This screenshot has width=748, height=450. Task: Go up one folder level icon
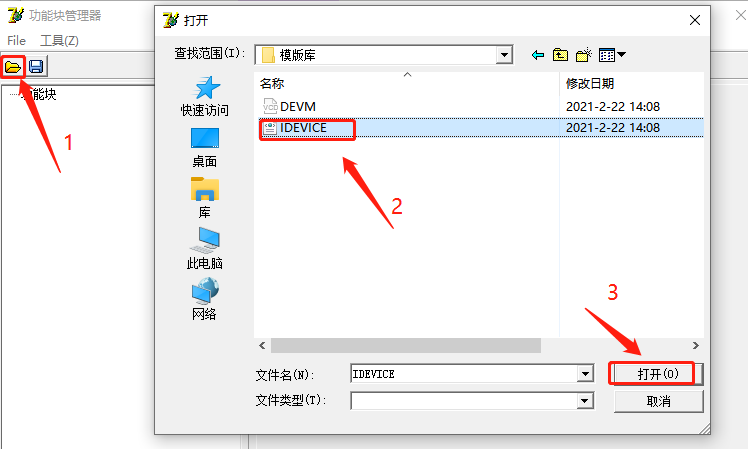pyautogui.click(x=560, y=55)
